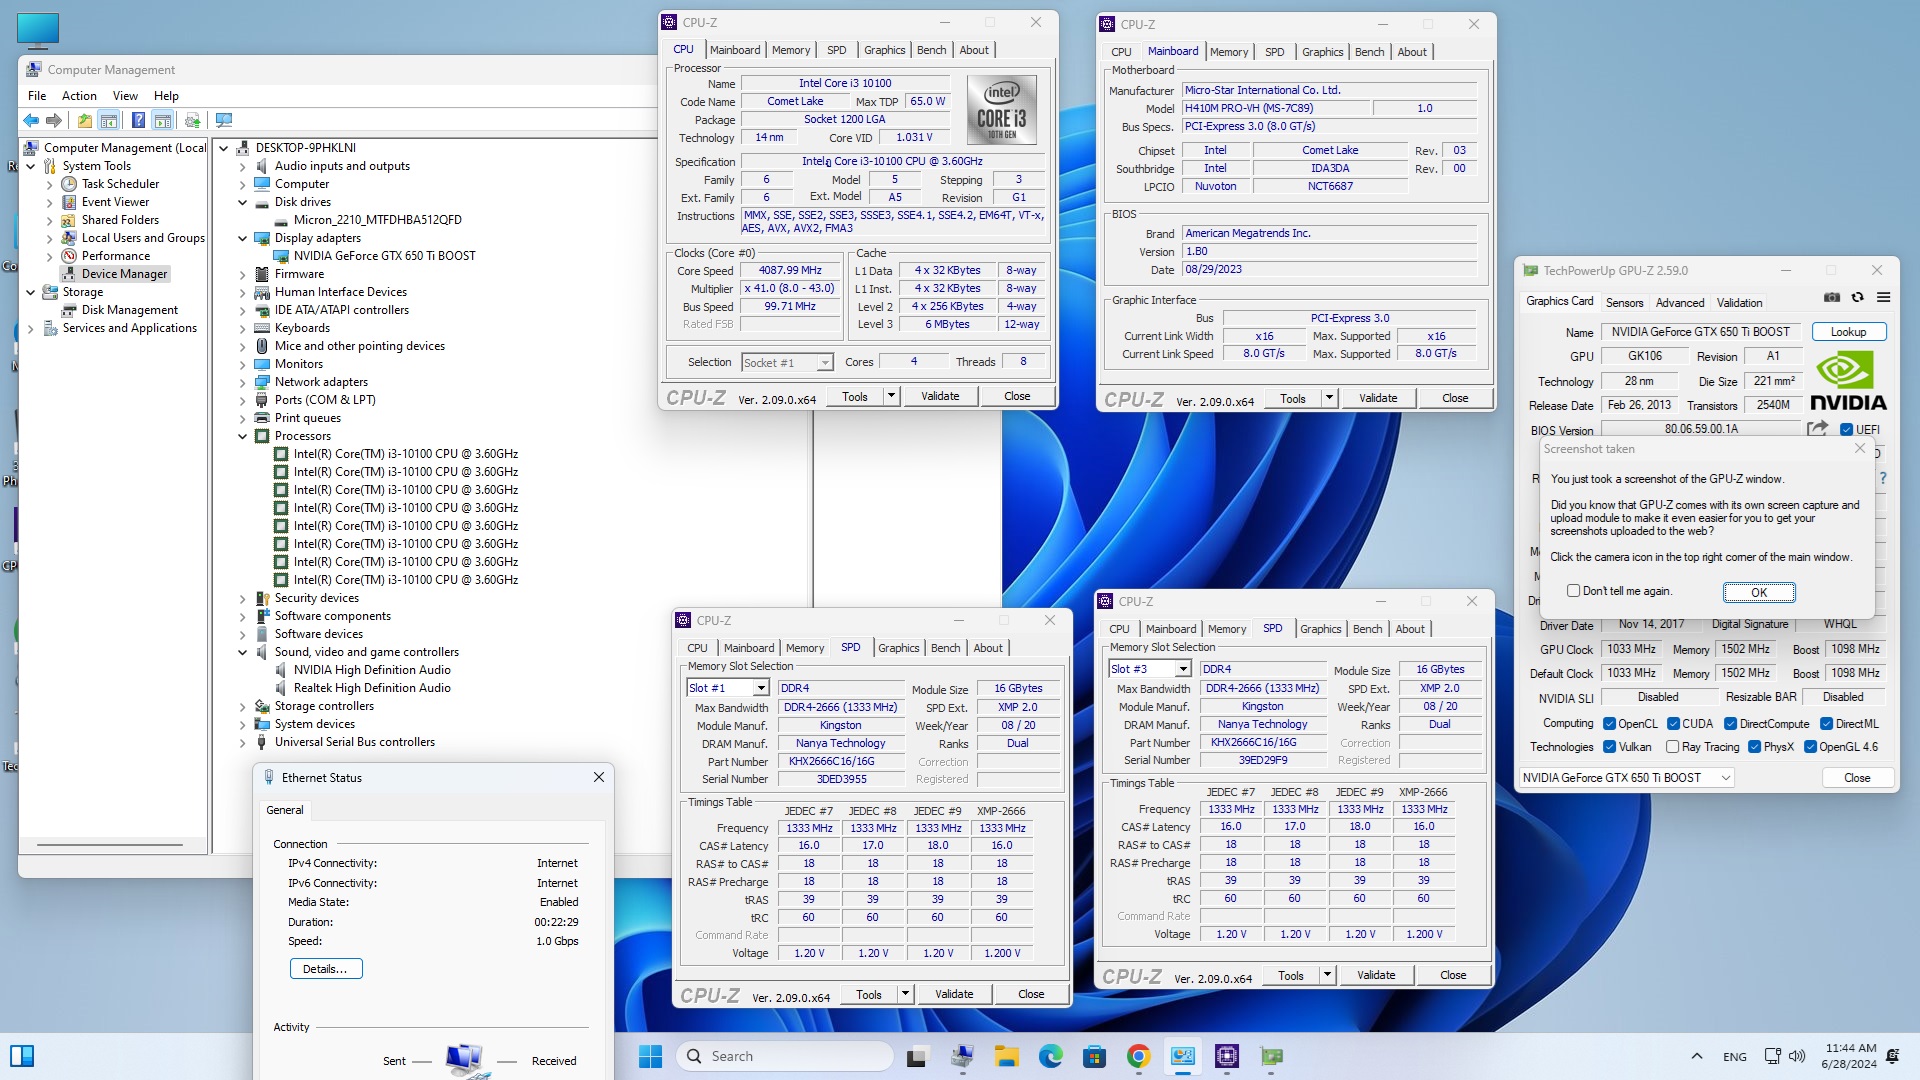The height and width of the screenshot is (1080, 1920).
Task: Click the Intel Core i3 badge in CPU-Z
Action: pos(1002,110)
